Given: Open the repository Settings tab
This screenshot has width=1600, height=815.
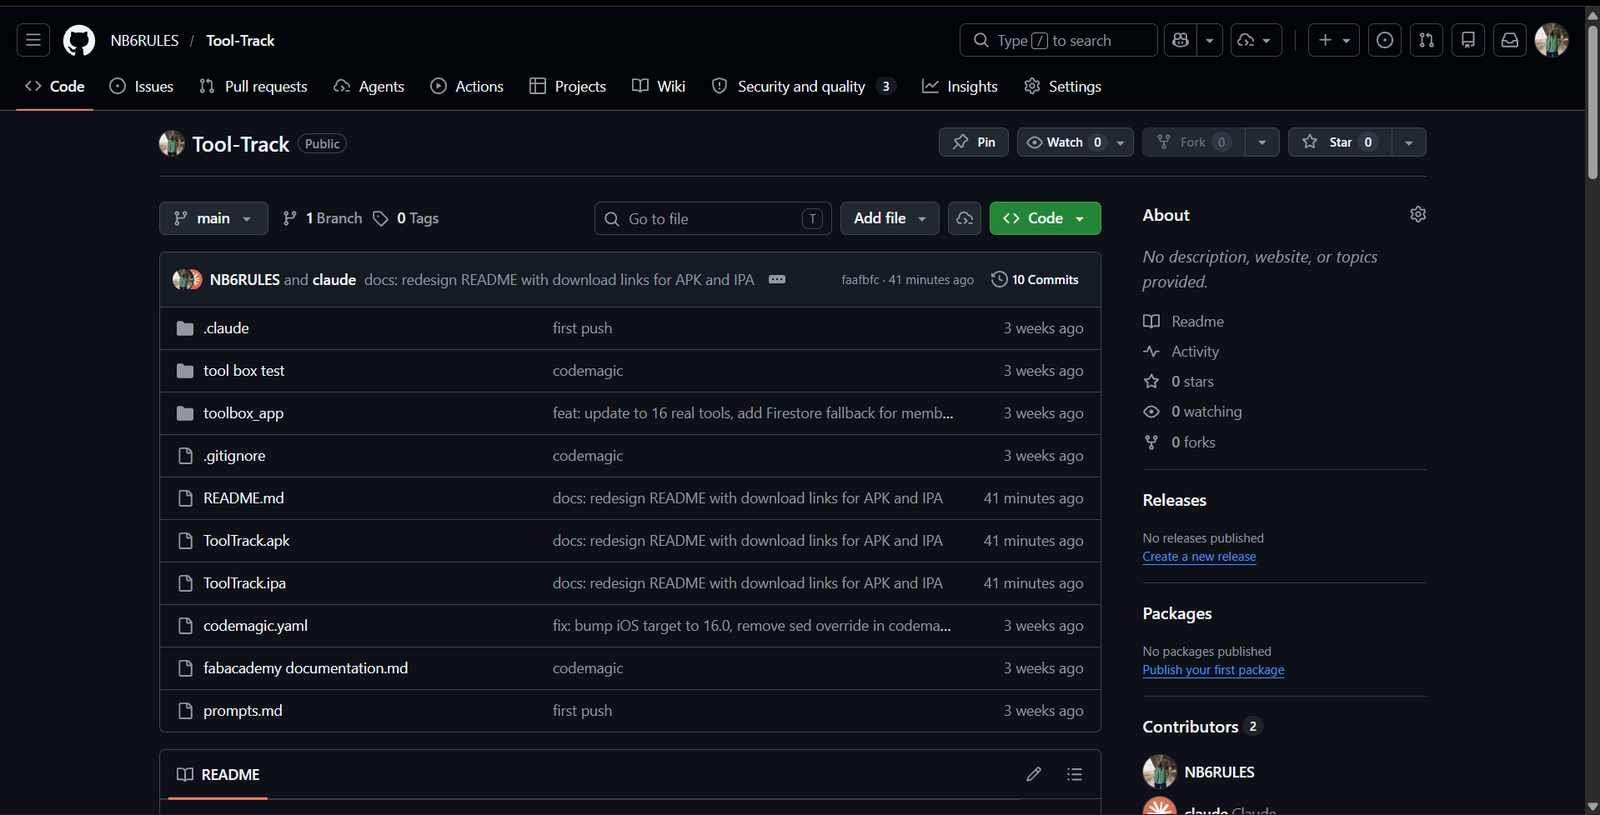Looking at the screenshot, I should click(x=1063, y=86).
